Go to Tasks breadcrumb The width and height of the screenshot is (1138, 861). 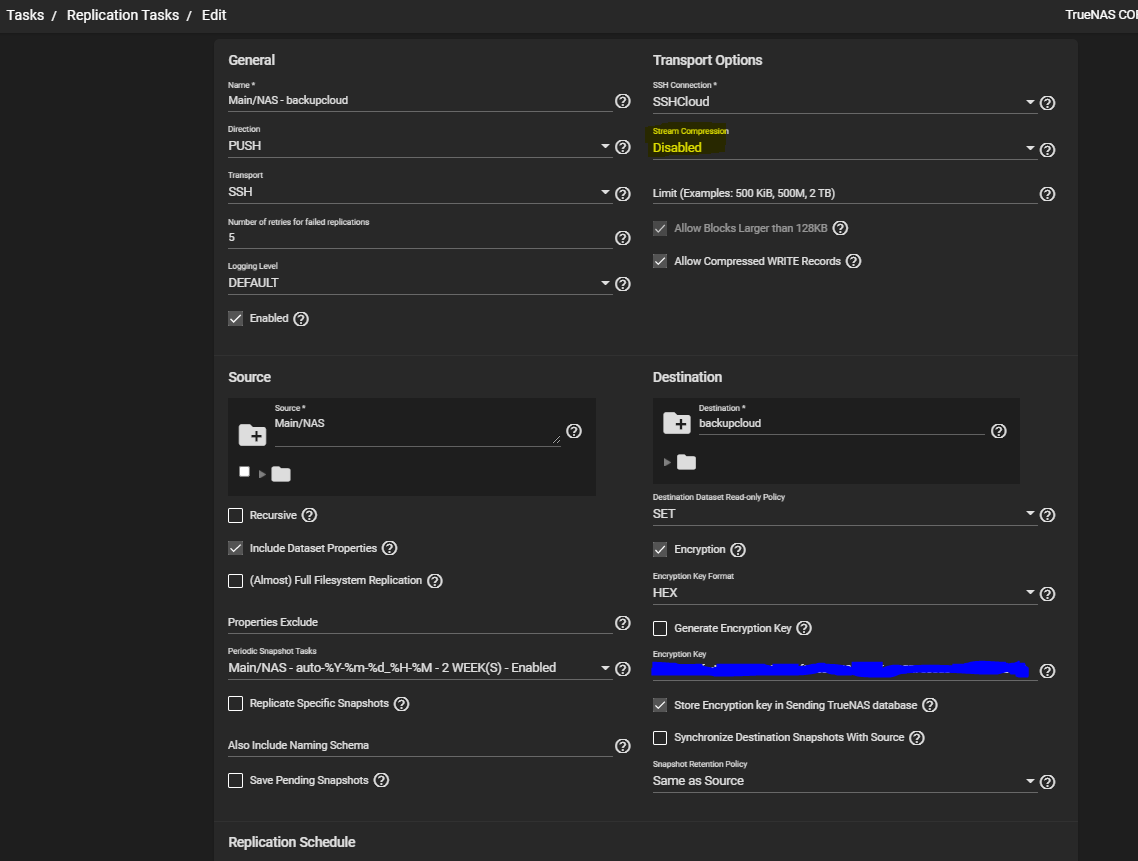pyautogui.click(x=25, y=15)
